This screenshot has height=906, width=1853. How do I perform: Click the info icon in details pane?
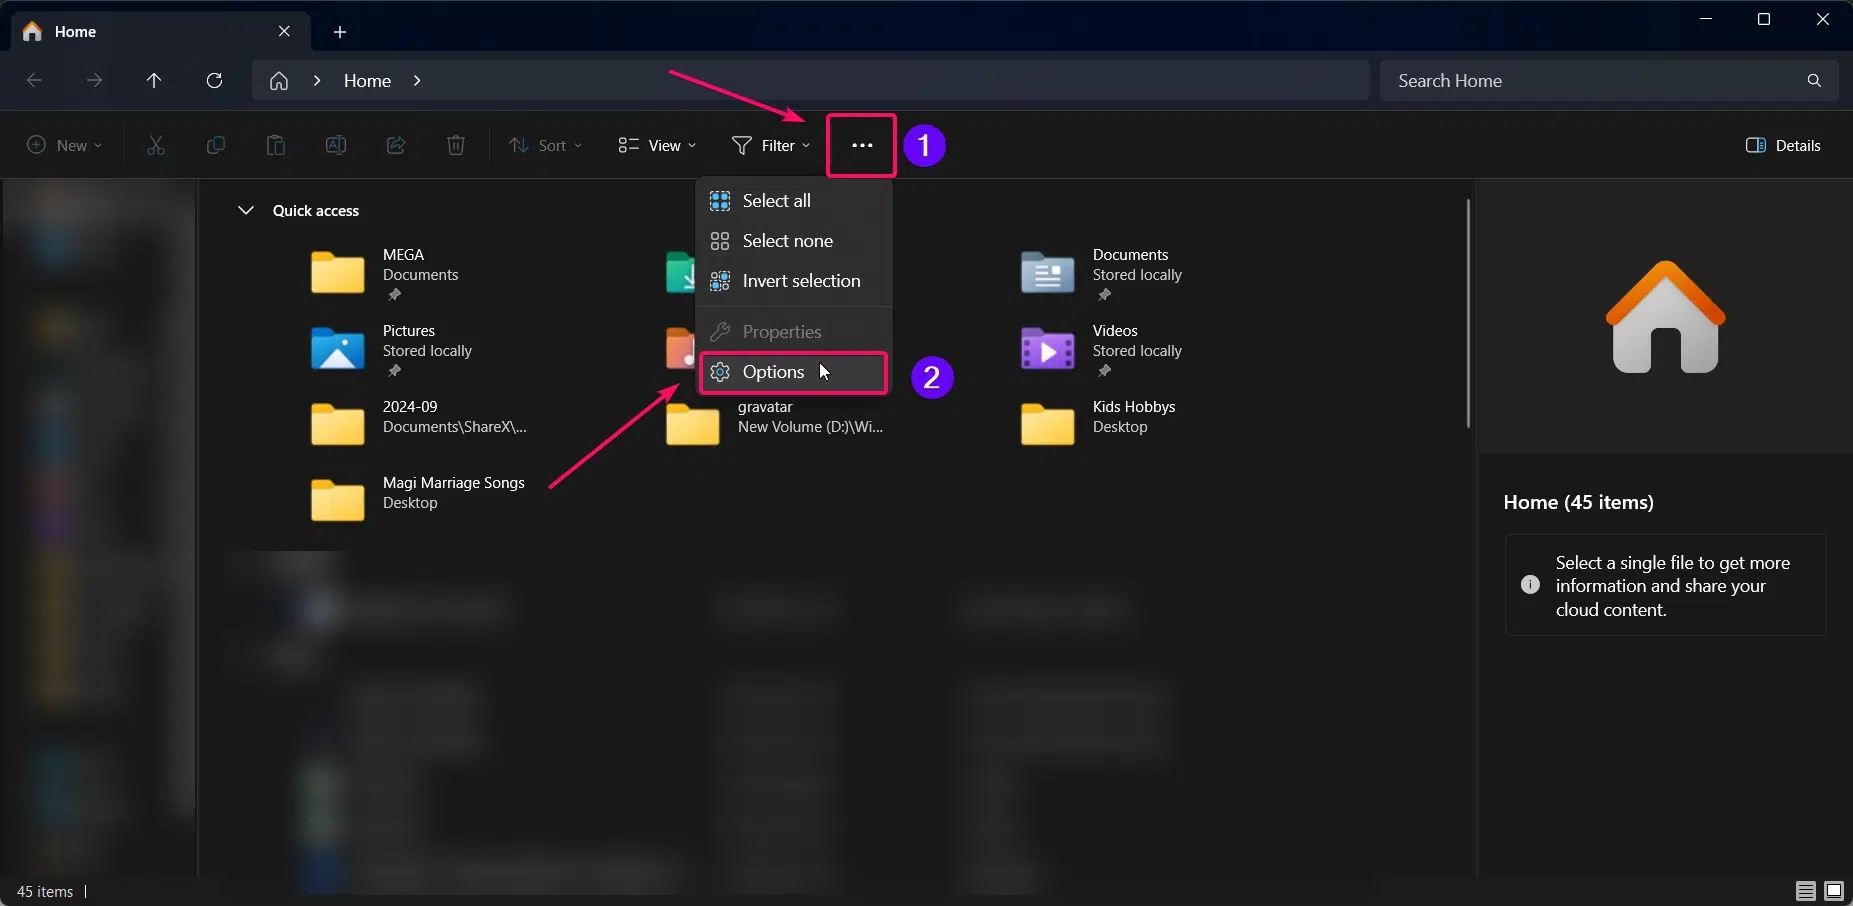(x=1530, y=585)
